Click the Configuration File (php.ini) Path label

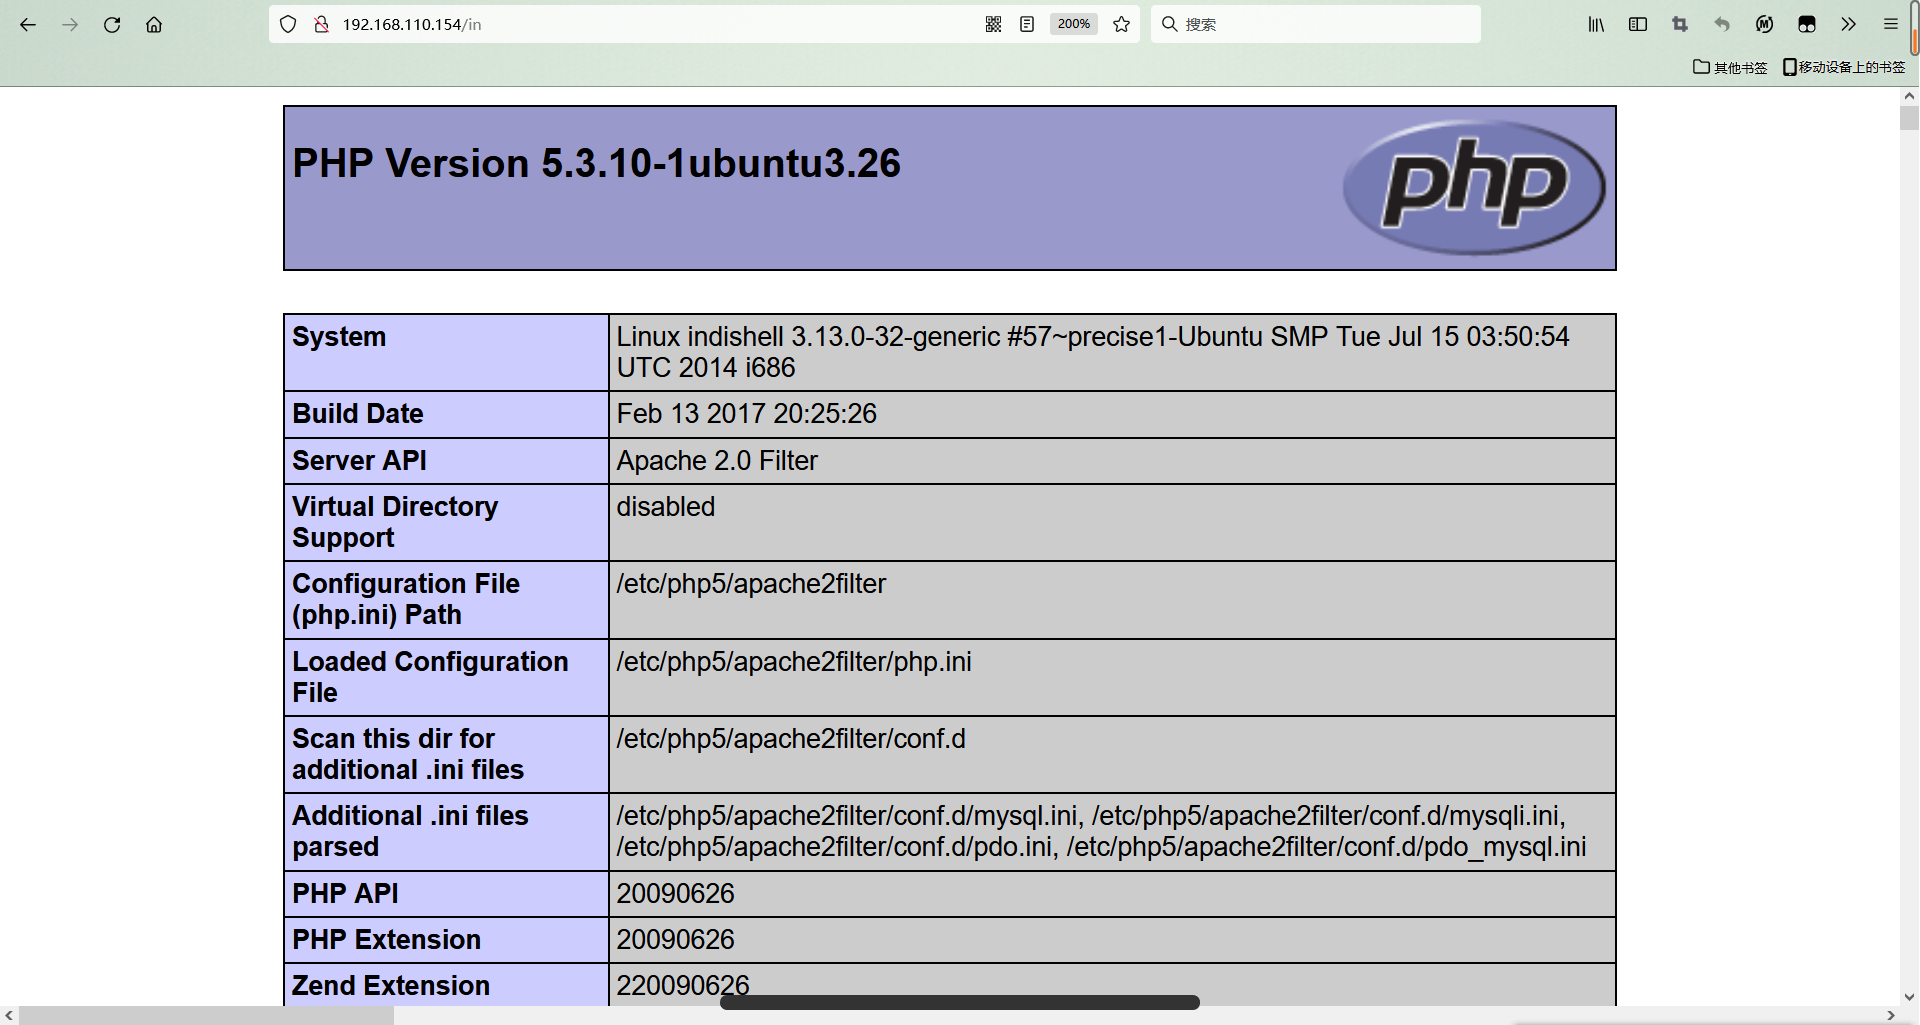pyautogui.click(x=406, y=599)
